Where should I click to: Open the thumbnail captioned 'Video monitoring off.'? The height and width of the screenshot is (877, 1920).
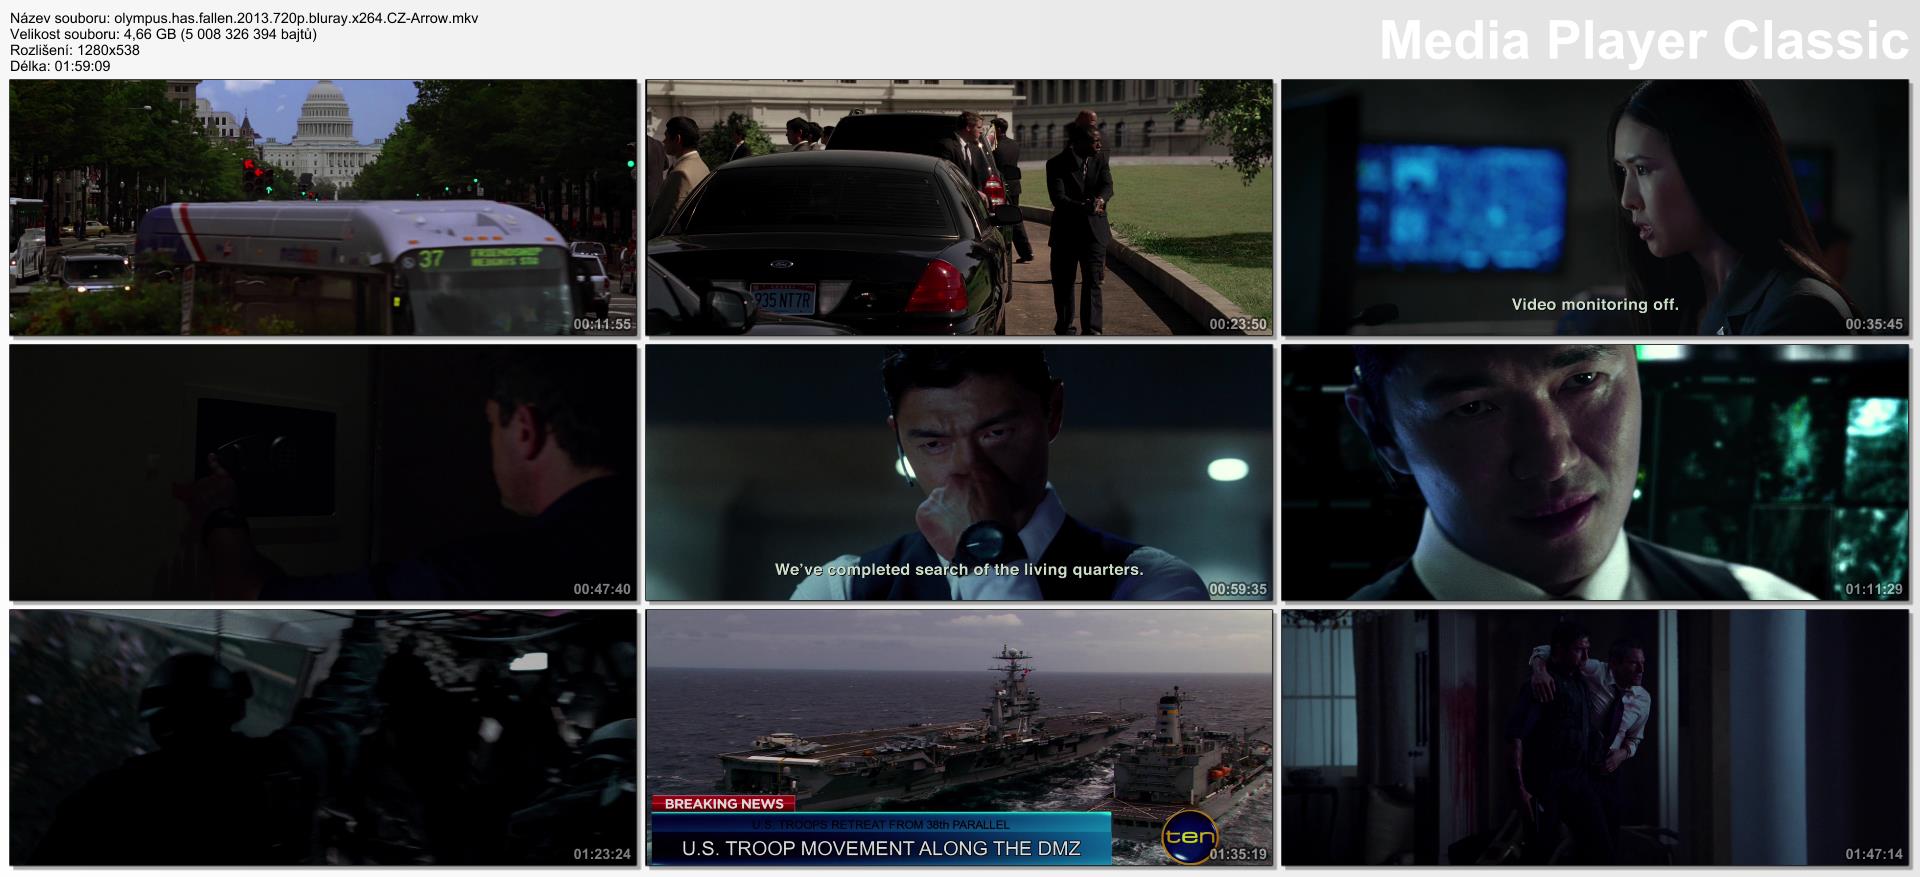click(x=1594, y=207)
